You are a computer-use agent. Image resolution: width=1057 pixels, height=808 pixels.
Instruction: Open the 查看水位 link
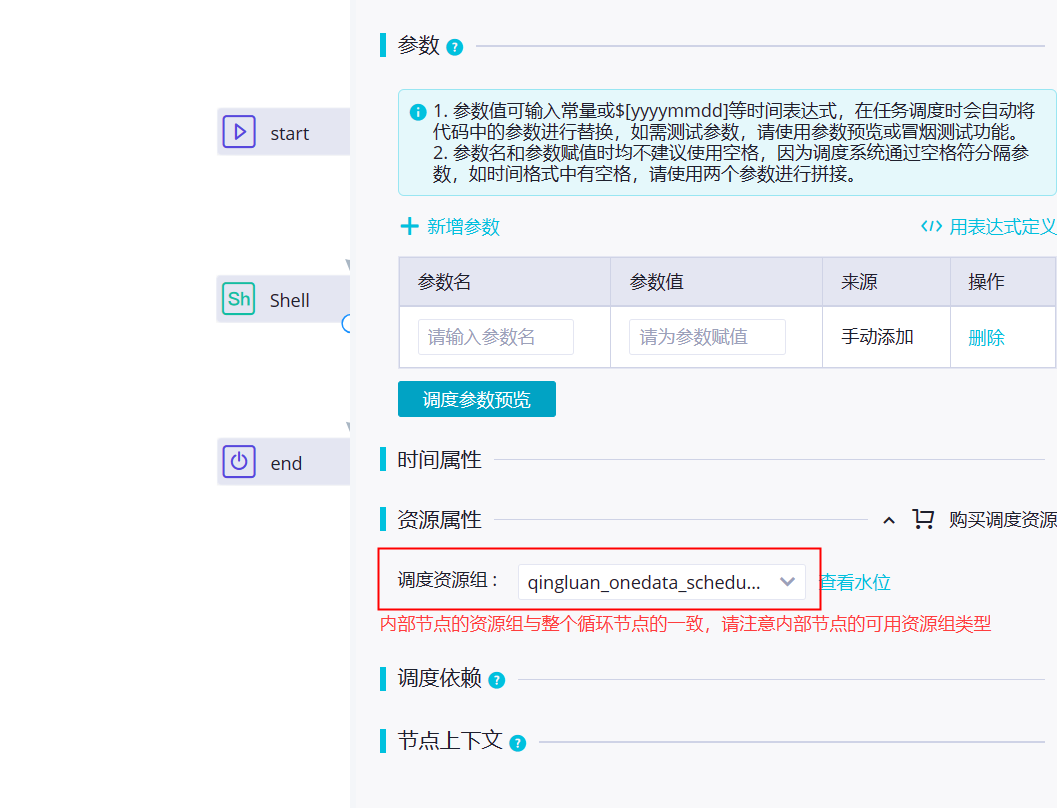pos(855,582)
